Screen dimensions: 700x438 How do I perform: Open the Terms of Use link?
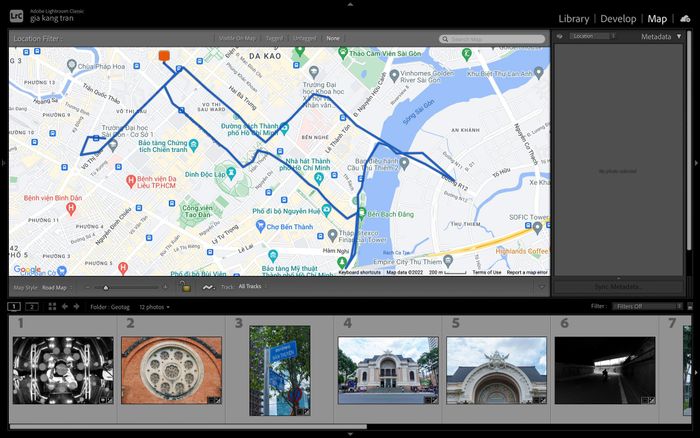point(487,272)
